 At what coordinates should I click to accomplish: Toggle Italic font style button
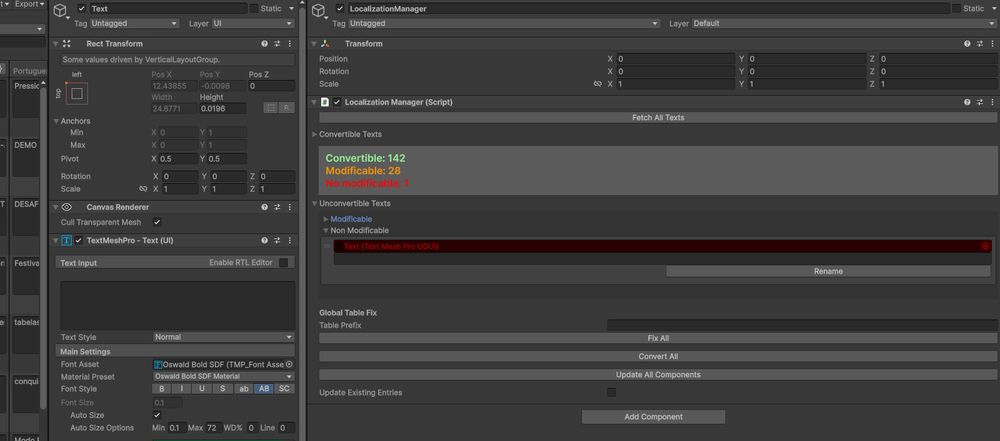point(182,389)
